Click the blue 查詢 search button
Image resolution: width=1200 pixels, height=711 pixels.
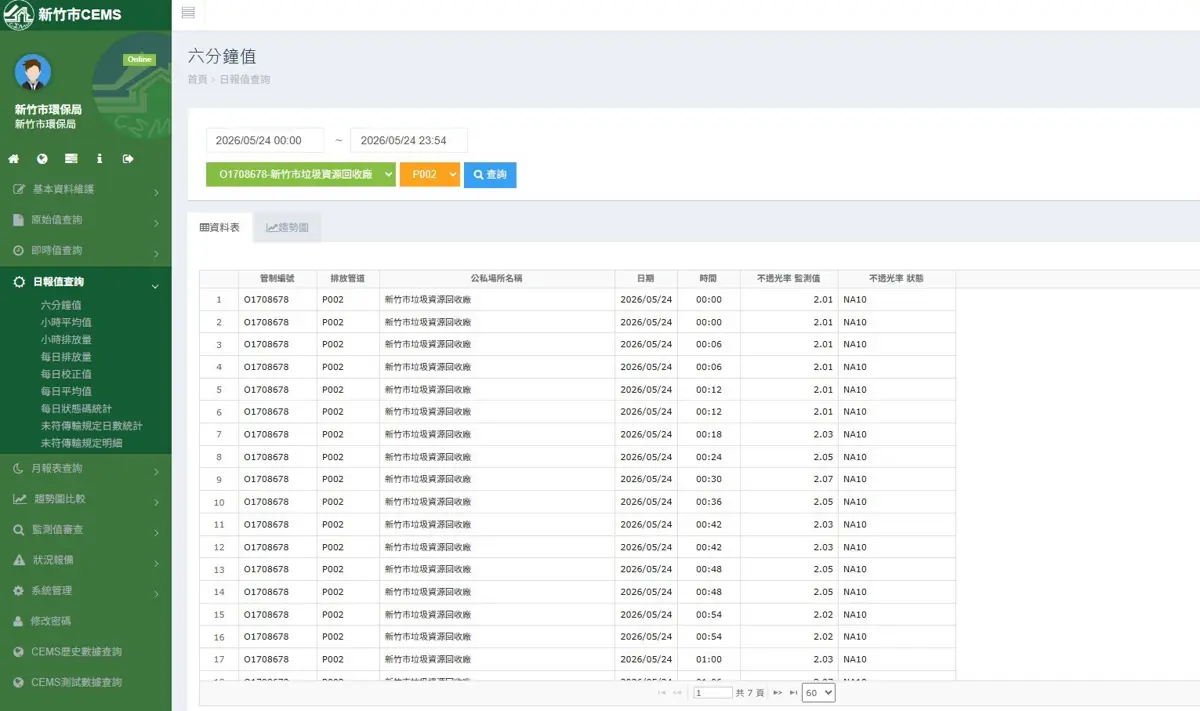click(x=490, y=175)
